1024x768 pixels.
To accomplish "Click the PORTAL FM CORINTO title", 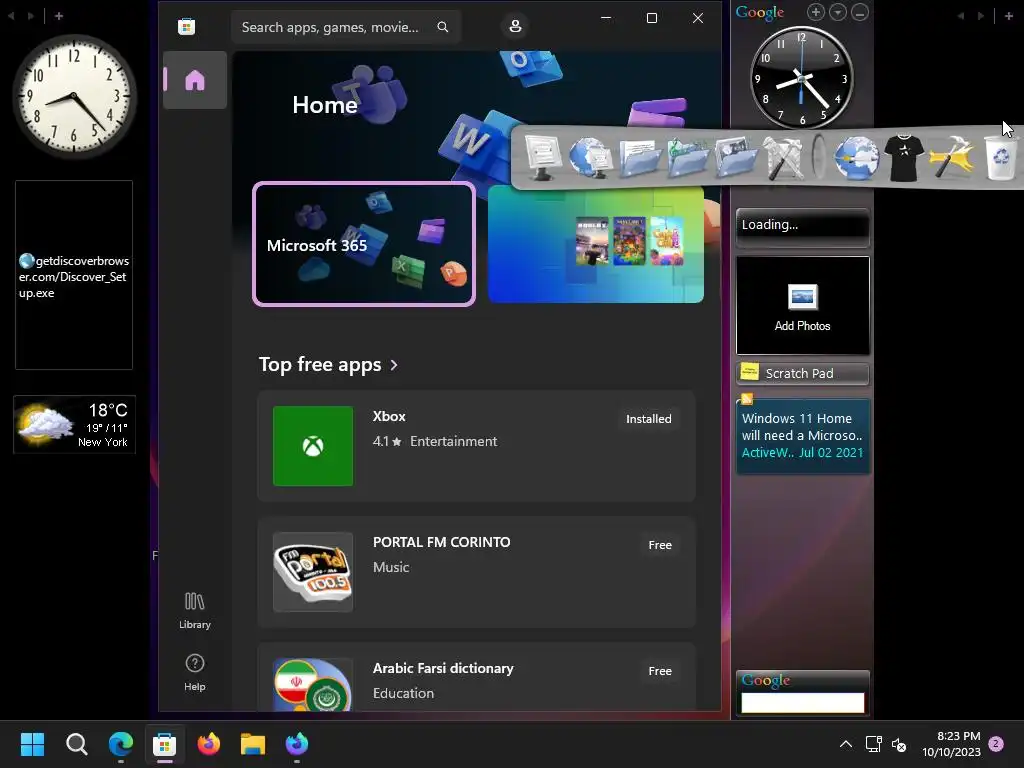I will point(441,543).
